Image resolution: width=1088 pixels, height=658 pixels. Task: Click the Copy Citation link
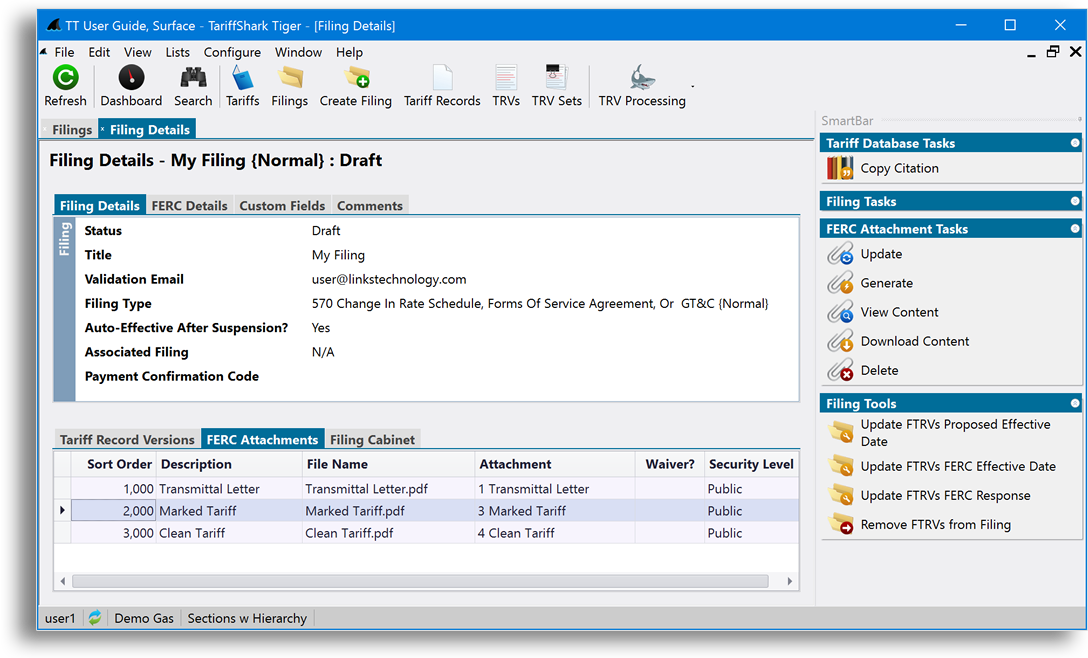click(x=899, y=168)
